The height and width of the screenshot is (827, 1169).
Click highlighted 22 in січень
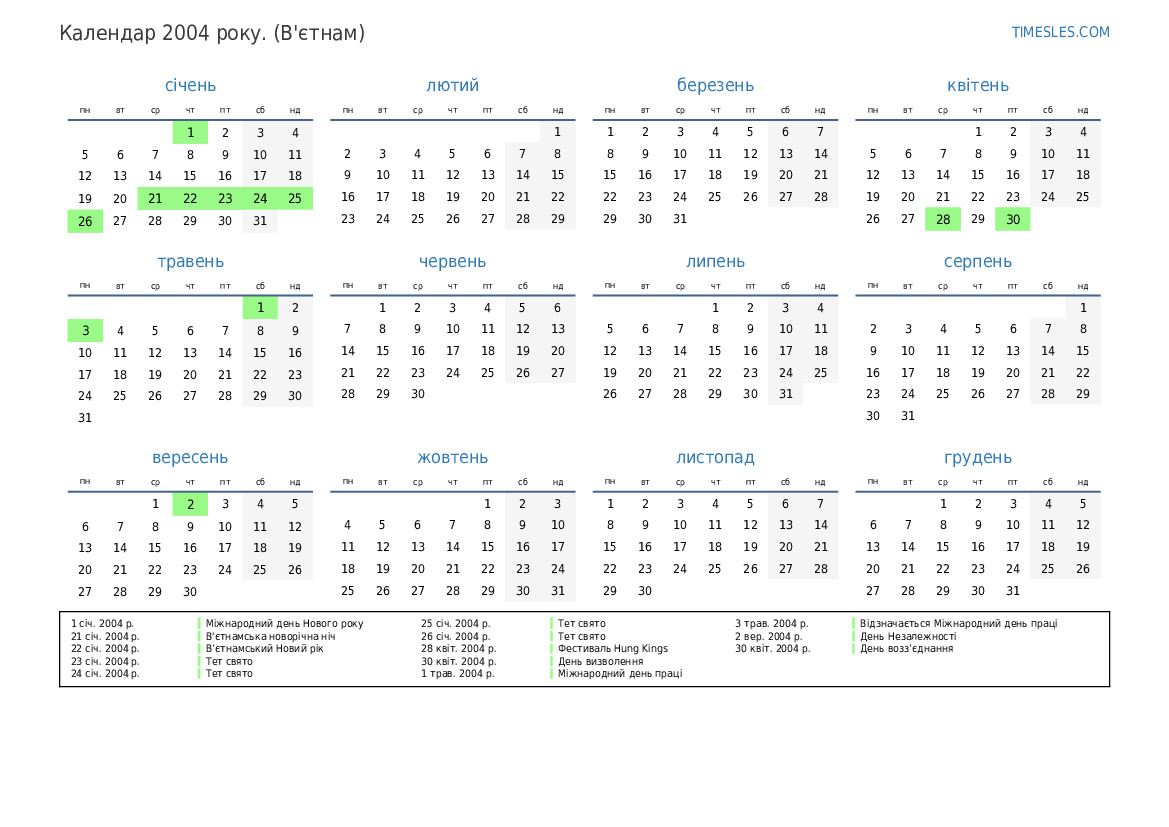190,198
